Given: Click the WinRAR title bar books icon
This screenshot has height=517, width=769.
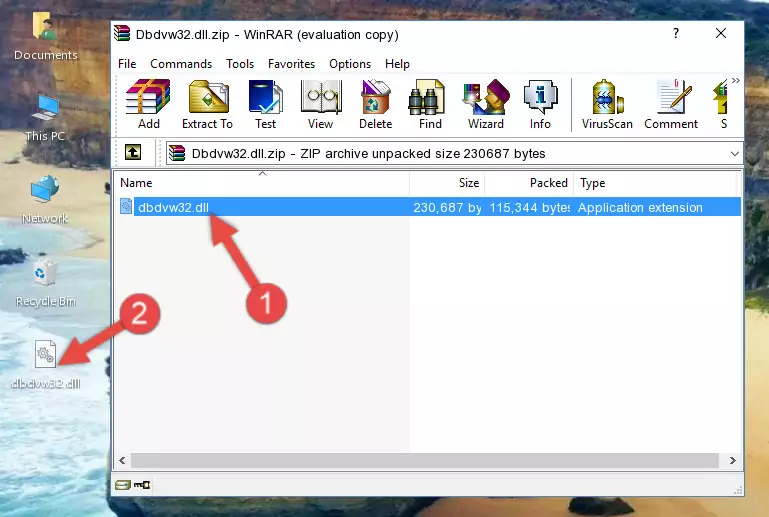Looking at the screenshot, I should [122, 33].
